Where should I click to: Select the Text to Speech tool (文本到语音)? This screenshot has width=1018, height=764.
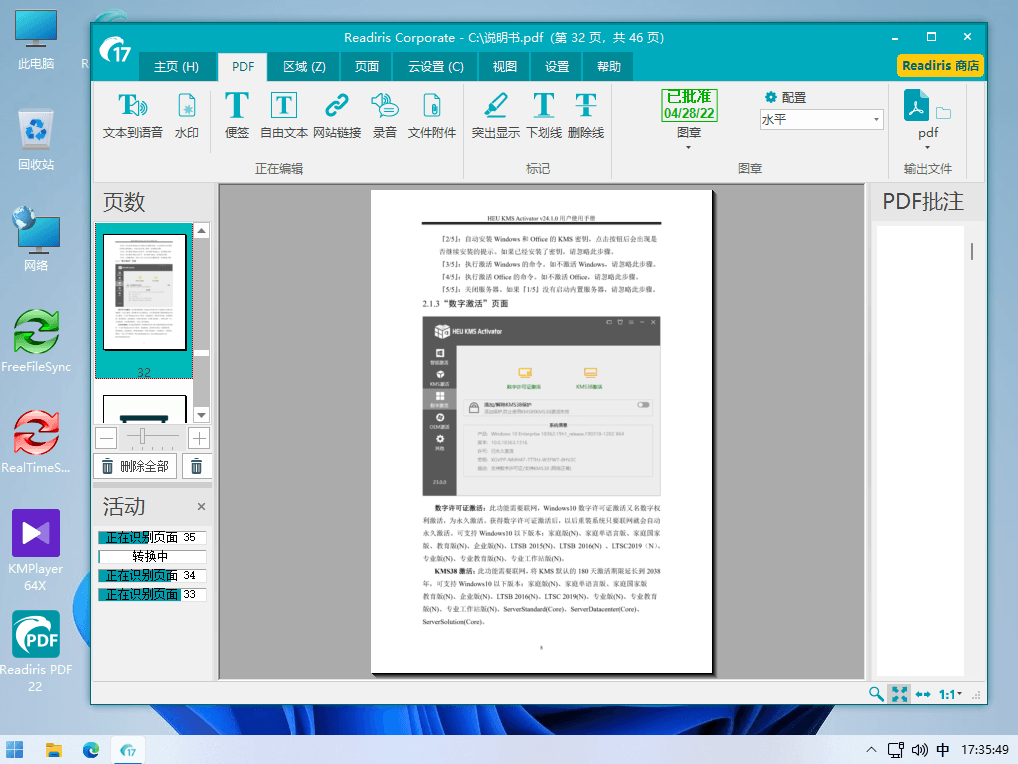coord(132,115)
